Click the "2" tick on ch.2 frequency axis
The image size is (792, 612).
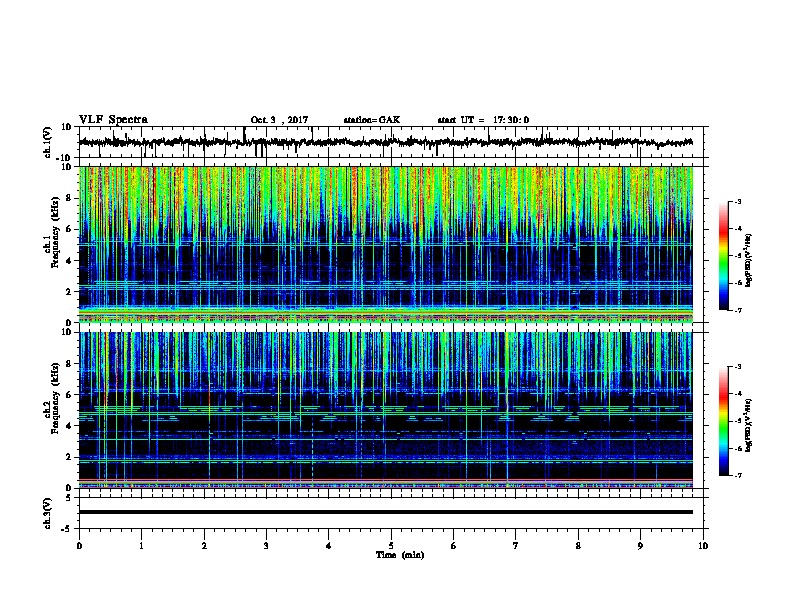tap(69, 457)
